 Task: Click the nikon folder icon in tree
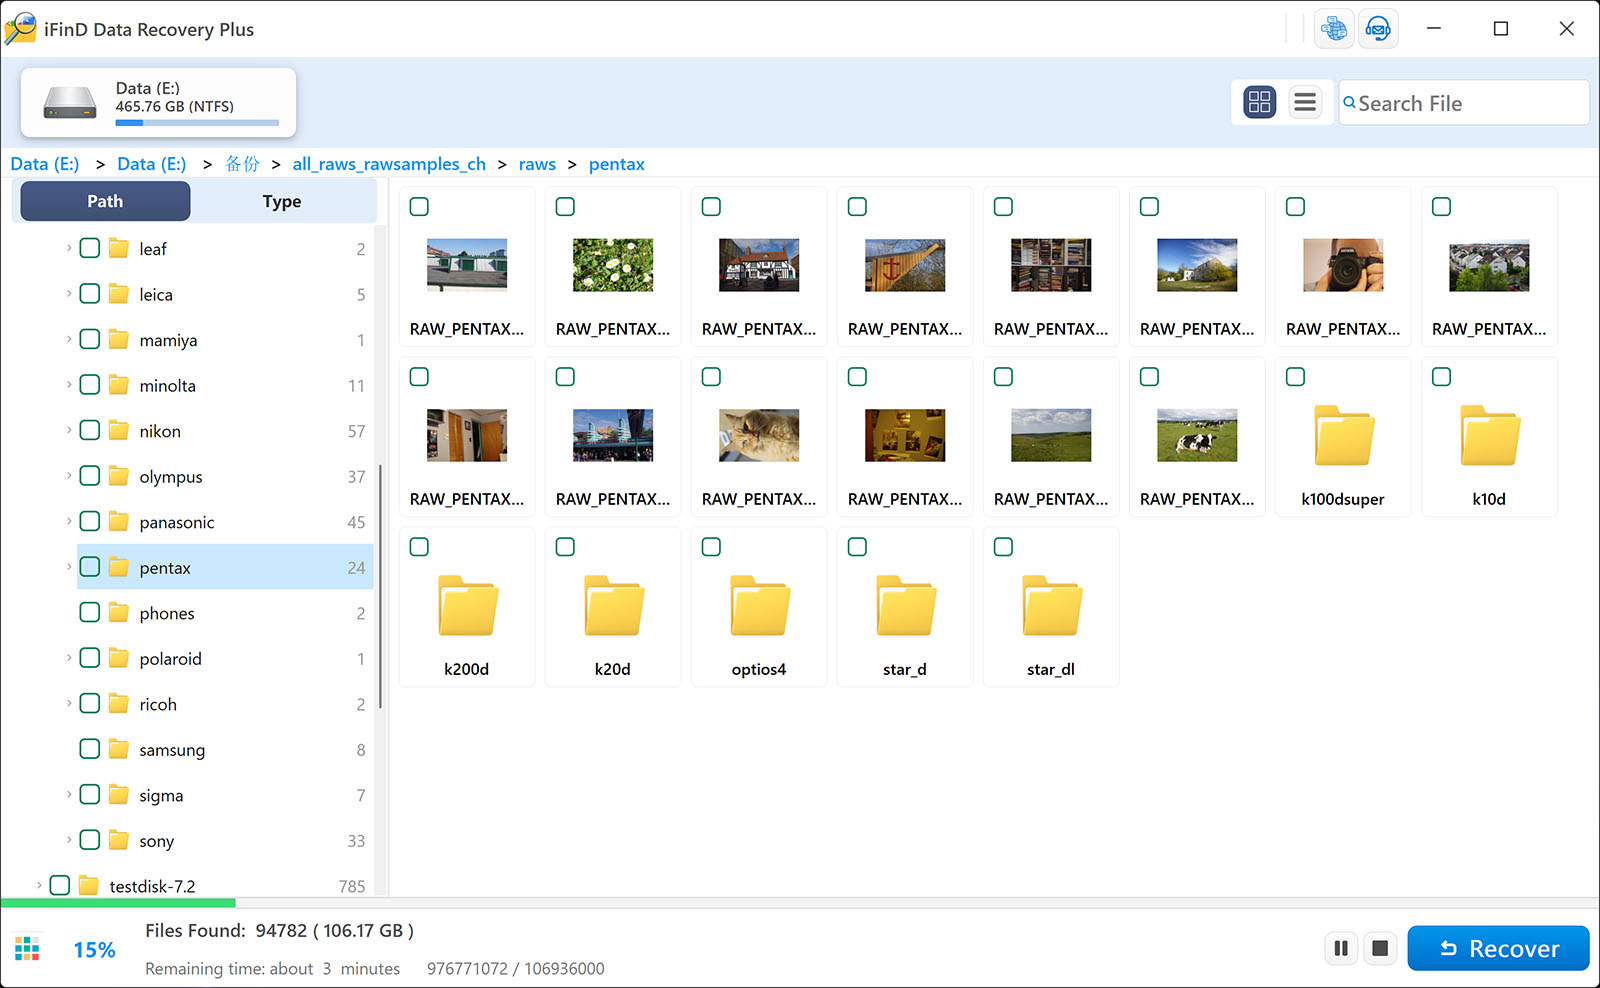[119, 431]
